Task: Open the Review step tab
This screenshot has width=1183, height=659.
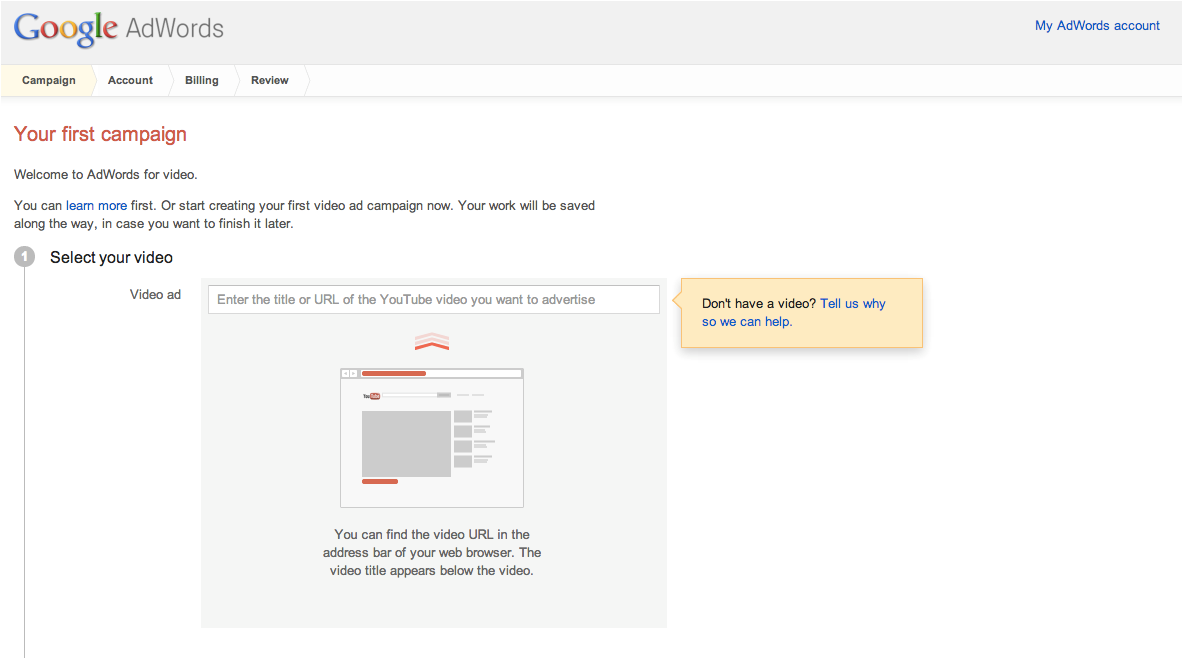Action: [x=269, y=80]
